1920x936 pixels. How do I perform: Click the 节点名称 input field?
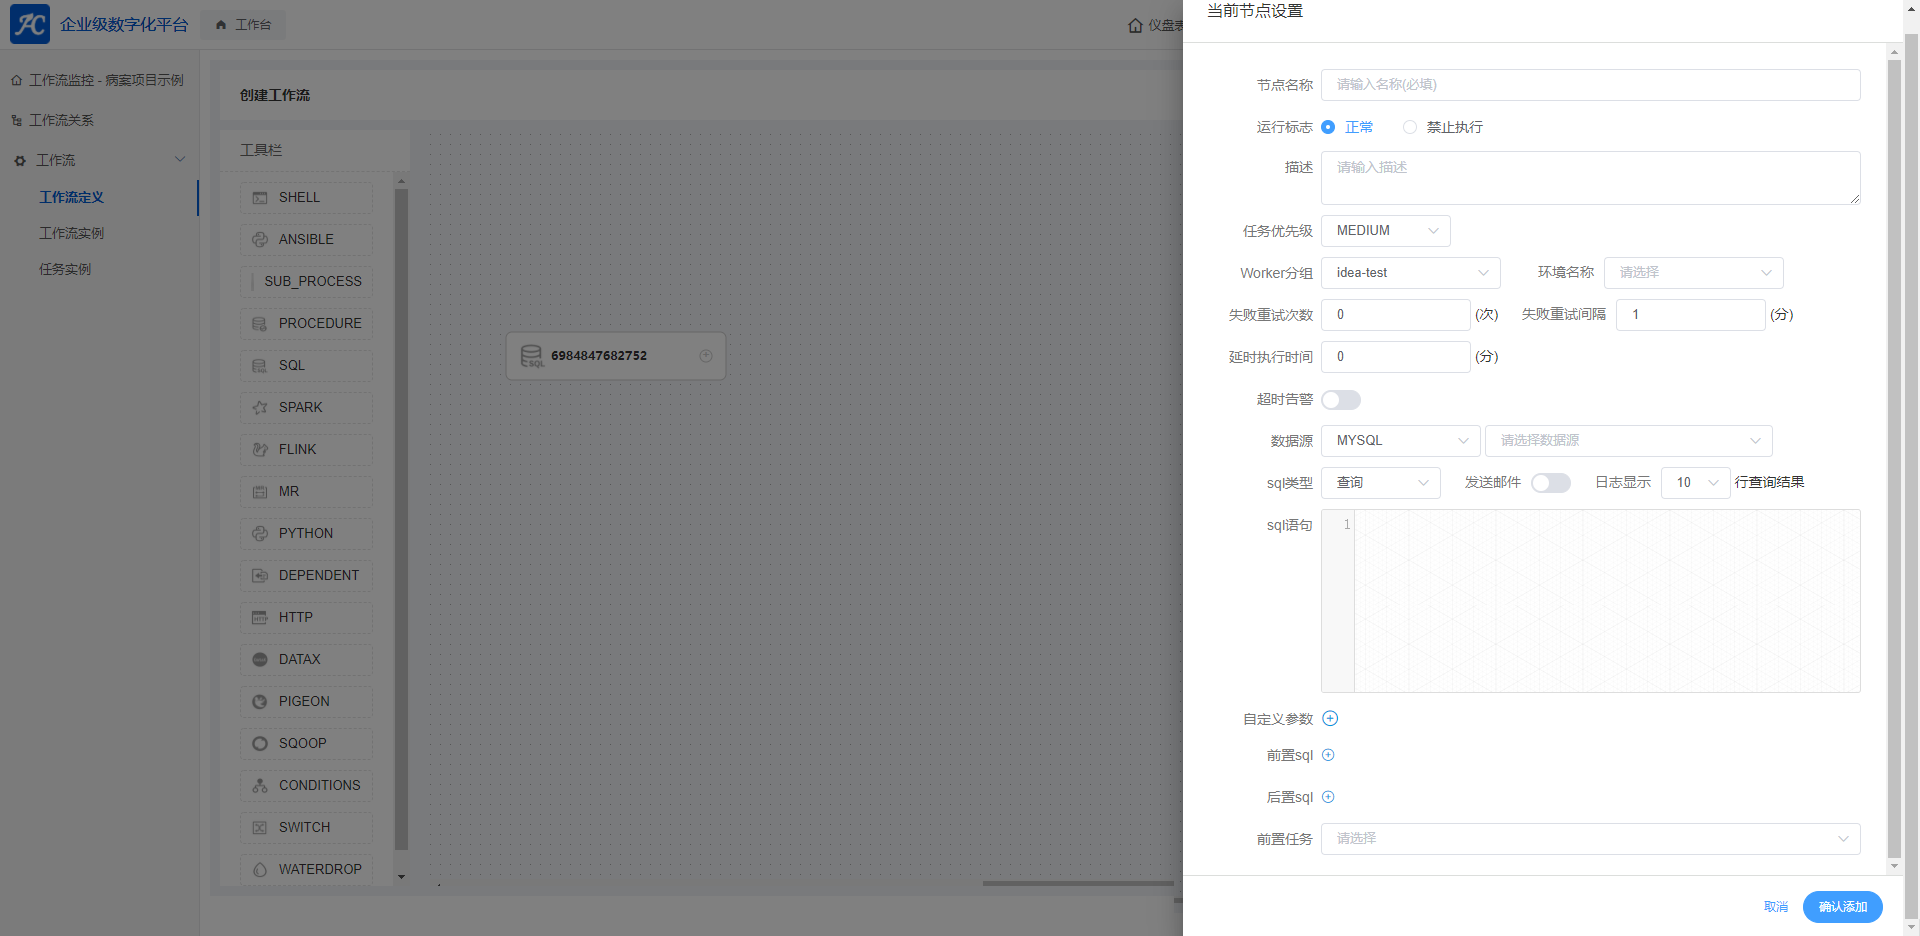[1590, 85]
